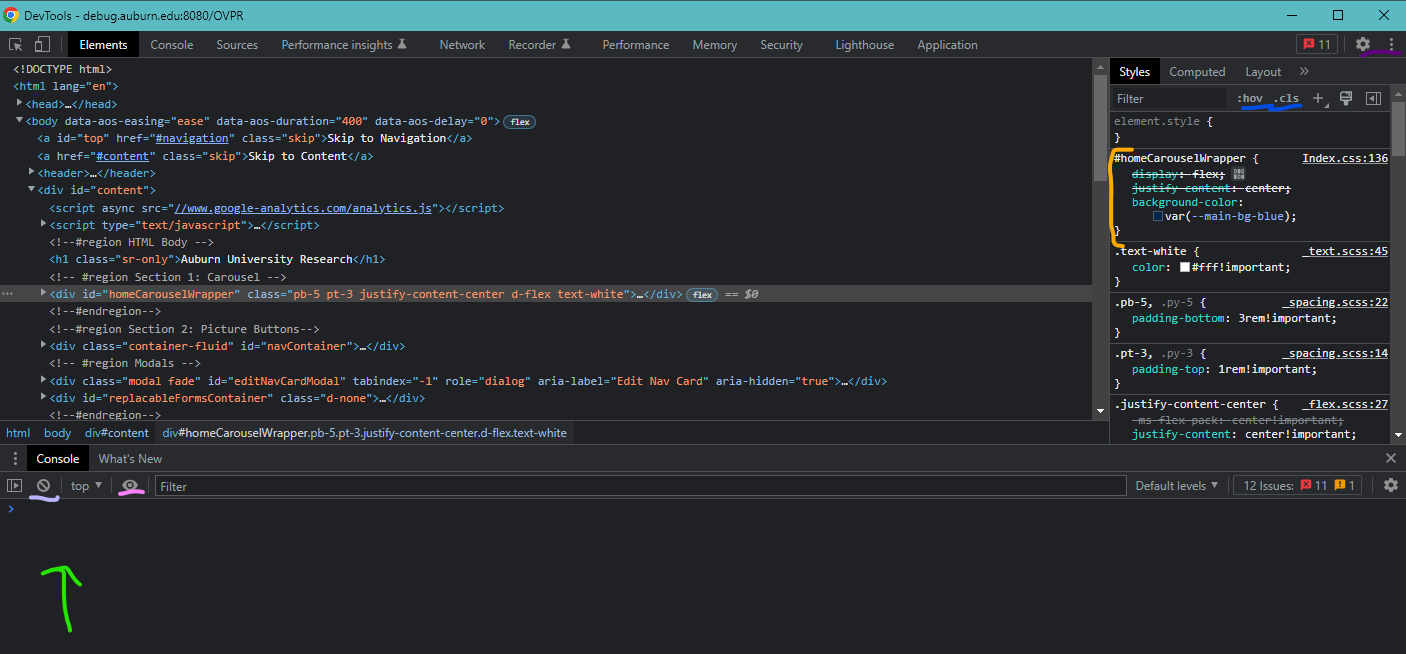The image size is (1406, 654).
Task: Toggle the device toolbar icon
Action: point(42,44)
